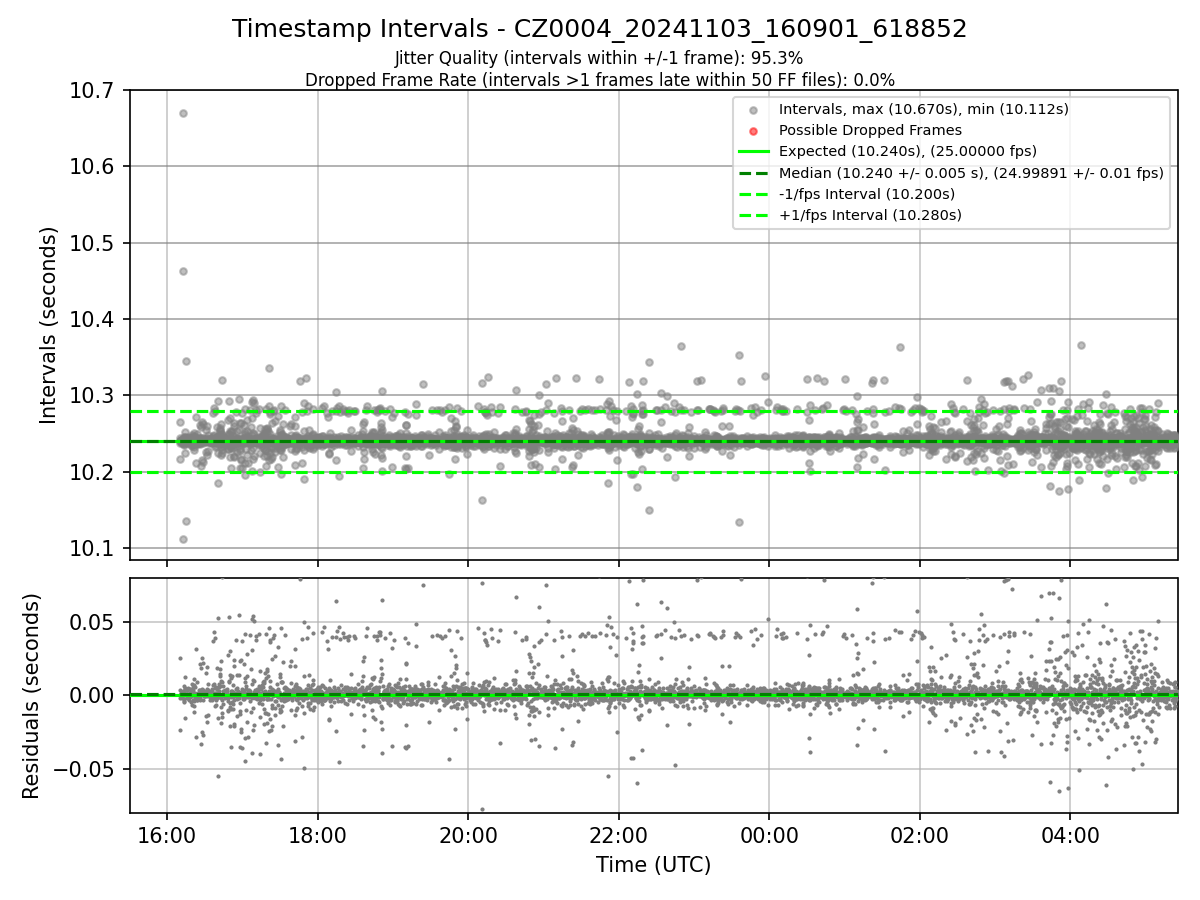
Task: Select the 'Dropped Frame Rate' 0.0% subtitle line
Action: coord(599,80)
